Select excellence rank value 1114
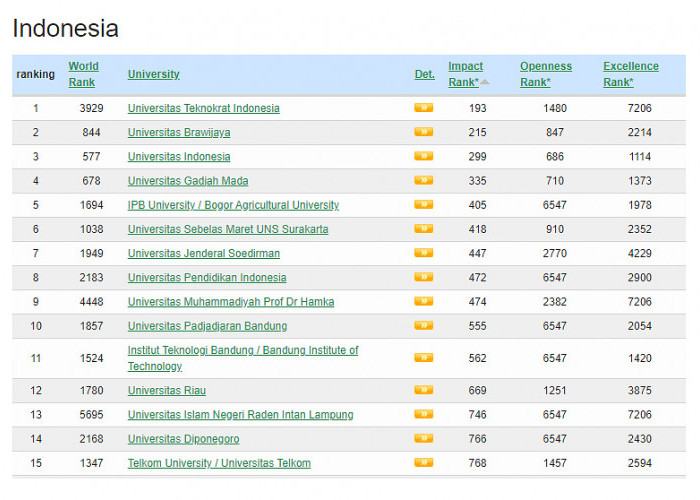 tap(640, 157)
